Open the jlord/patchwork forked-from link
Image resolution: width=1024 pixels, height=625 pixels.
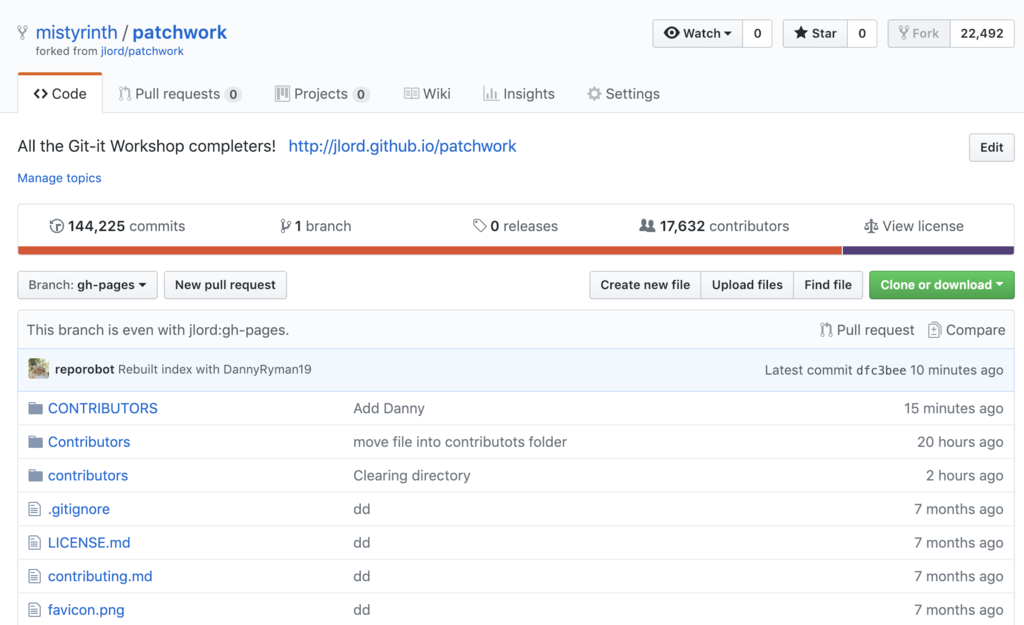coord(142,51)
